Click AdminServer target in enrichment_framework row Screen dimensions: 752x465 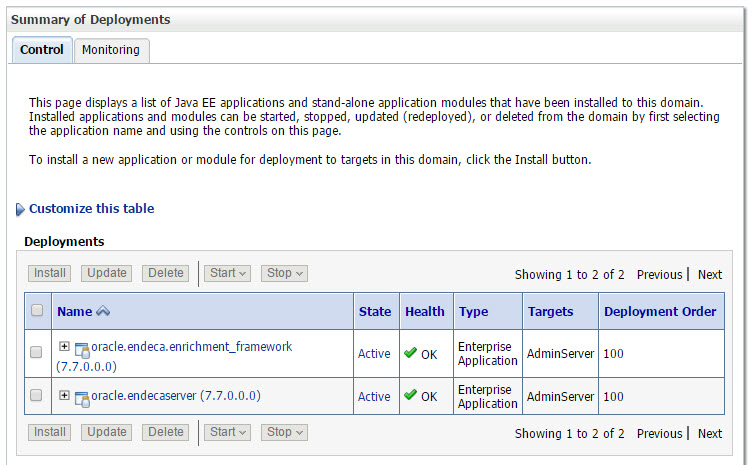click(x=560, y=354)
